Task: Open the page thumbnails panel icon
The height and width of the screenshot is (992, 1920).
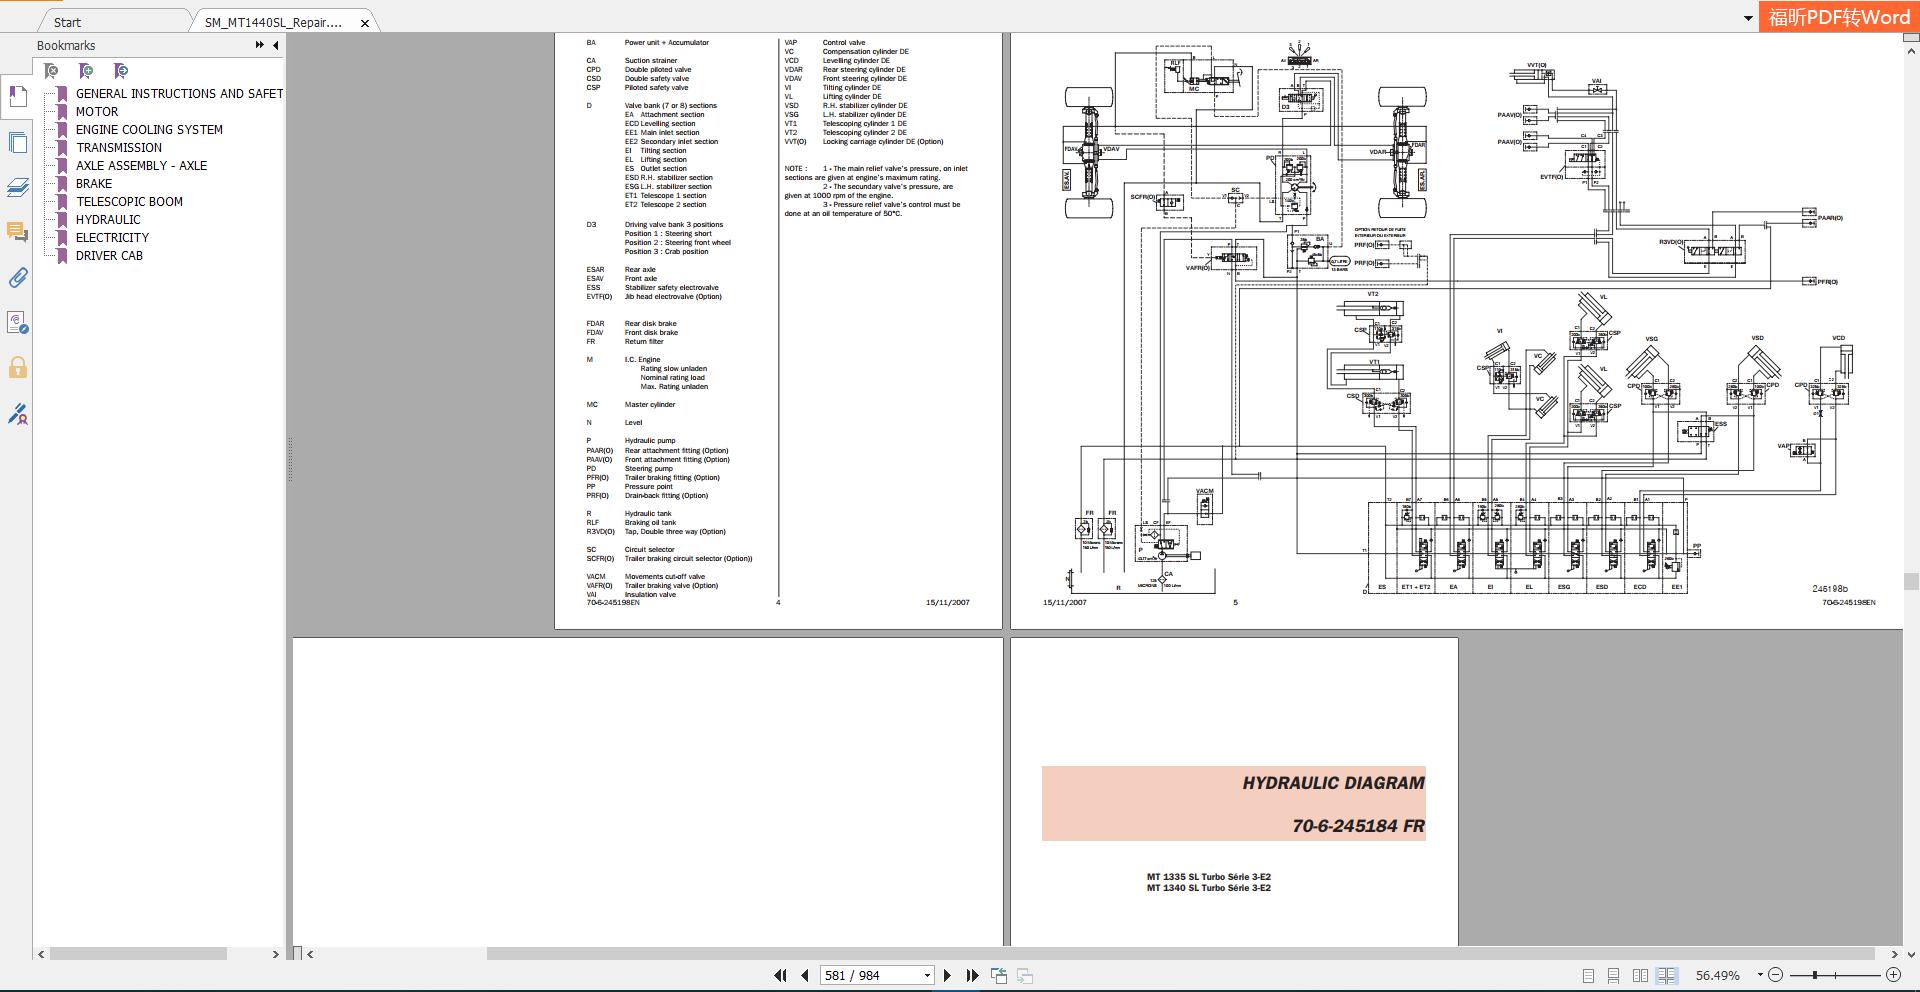Action: pyautogui.click(x=17, y=142)
